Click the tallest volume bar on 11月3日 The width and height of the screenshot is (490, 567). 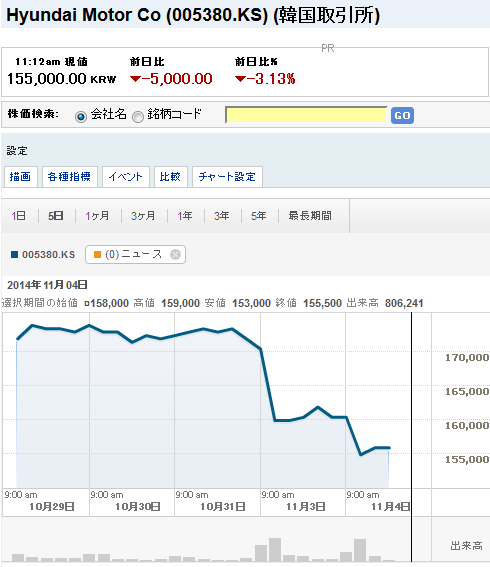275,550
